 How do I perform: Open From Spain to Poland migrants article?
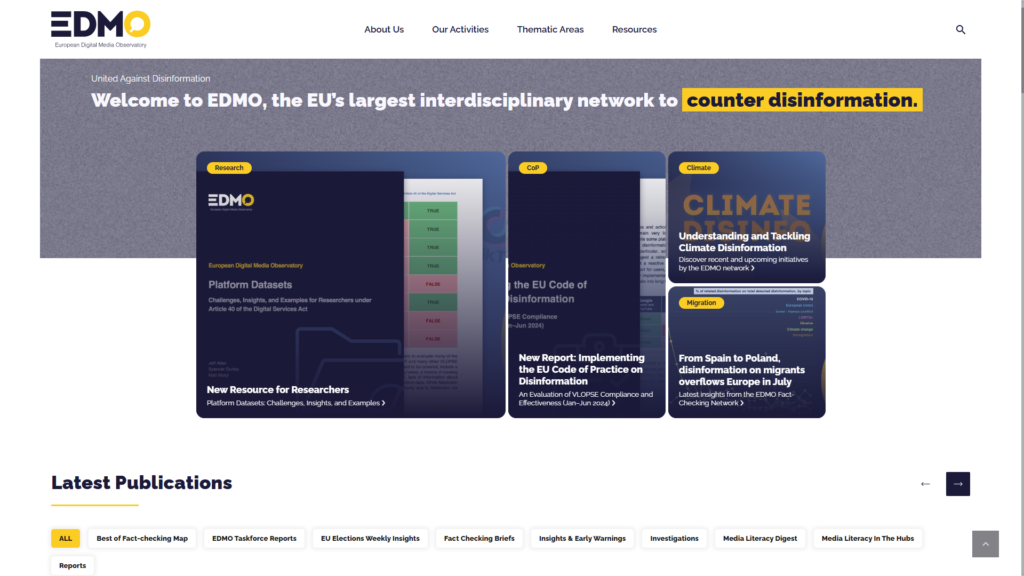pos(741,370)
